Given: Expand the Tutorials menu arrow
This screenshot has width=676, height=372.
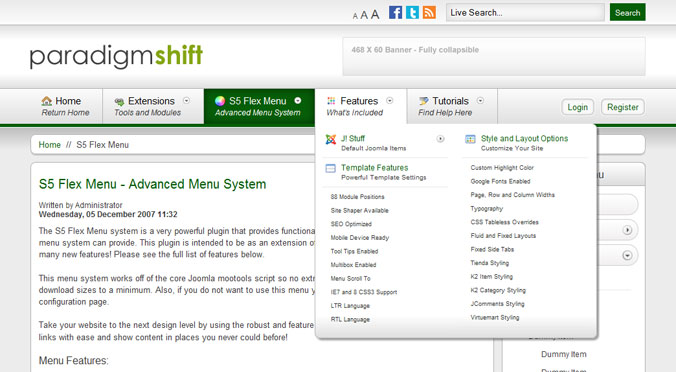Looking at the screenshot, I should click(480, 100).
